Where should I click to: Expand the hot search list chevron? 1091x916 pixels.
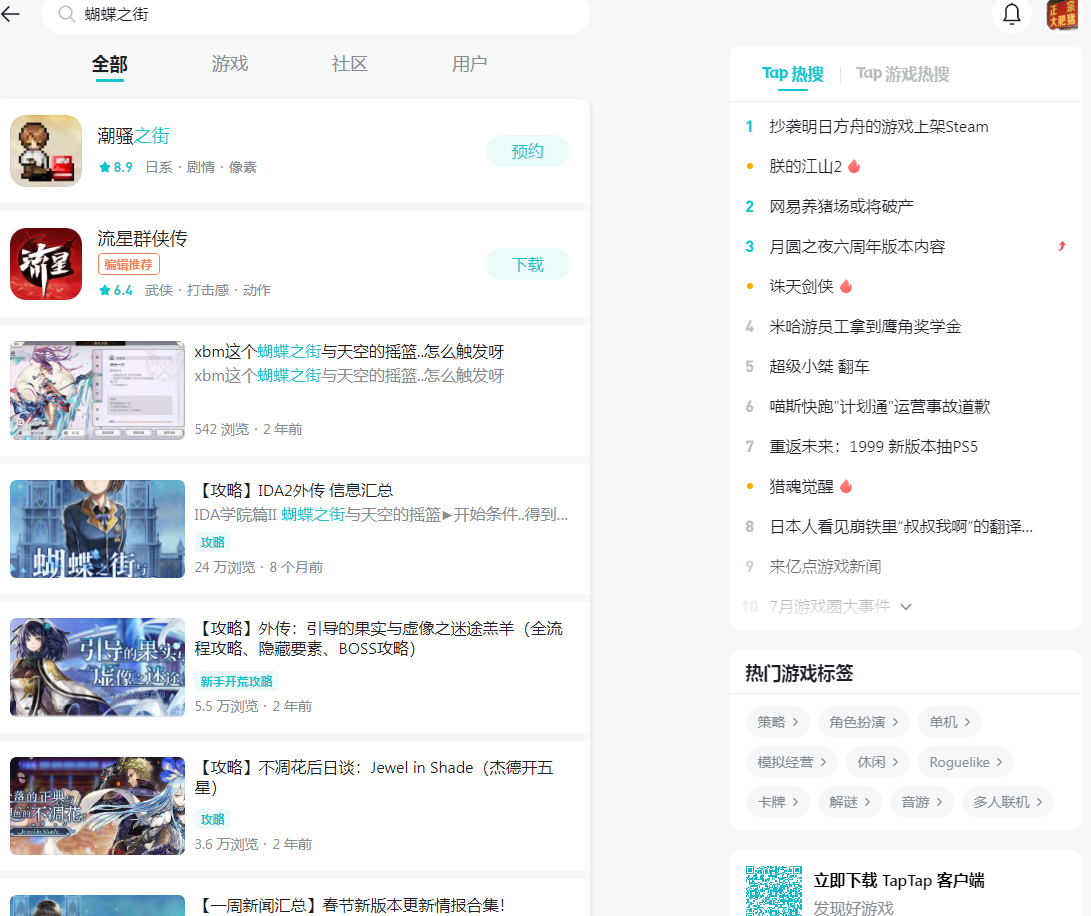pyautogui.click(x=906, y=606)
